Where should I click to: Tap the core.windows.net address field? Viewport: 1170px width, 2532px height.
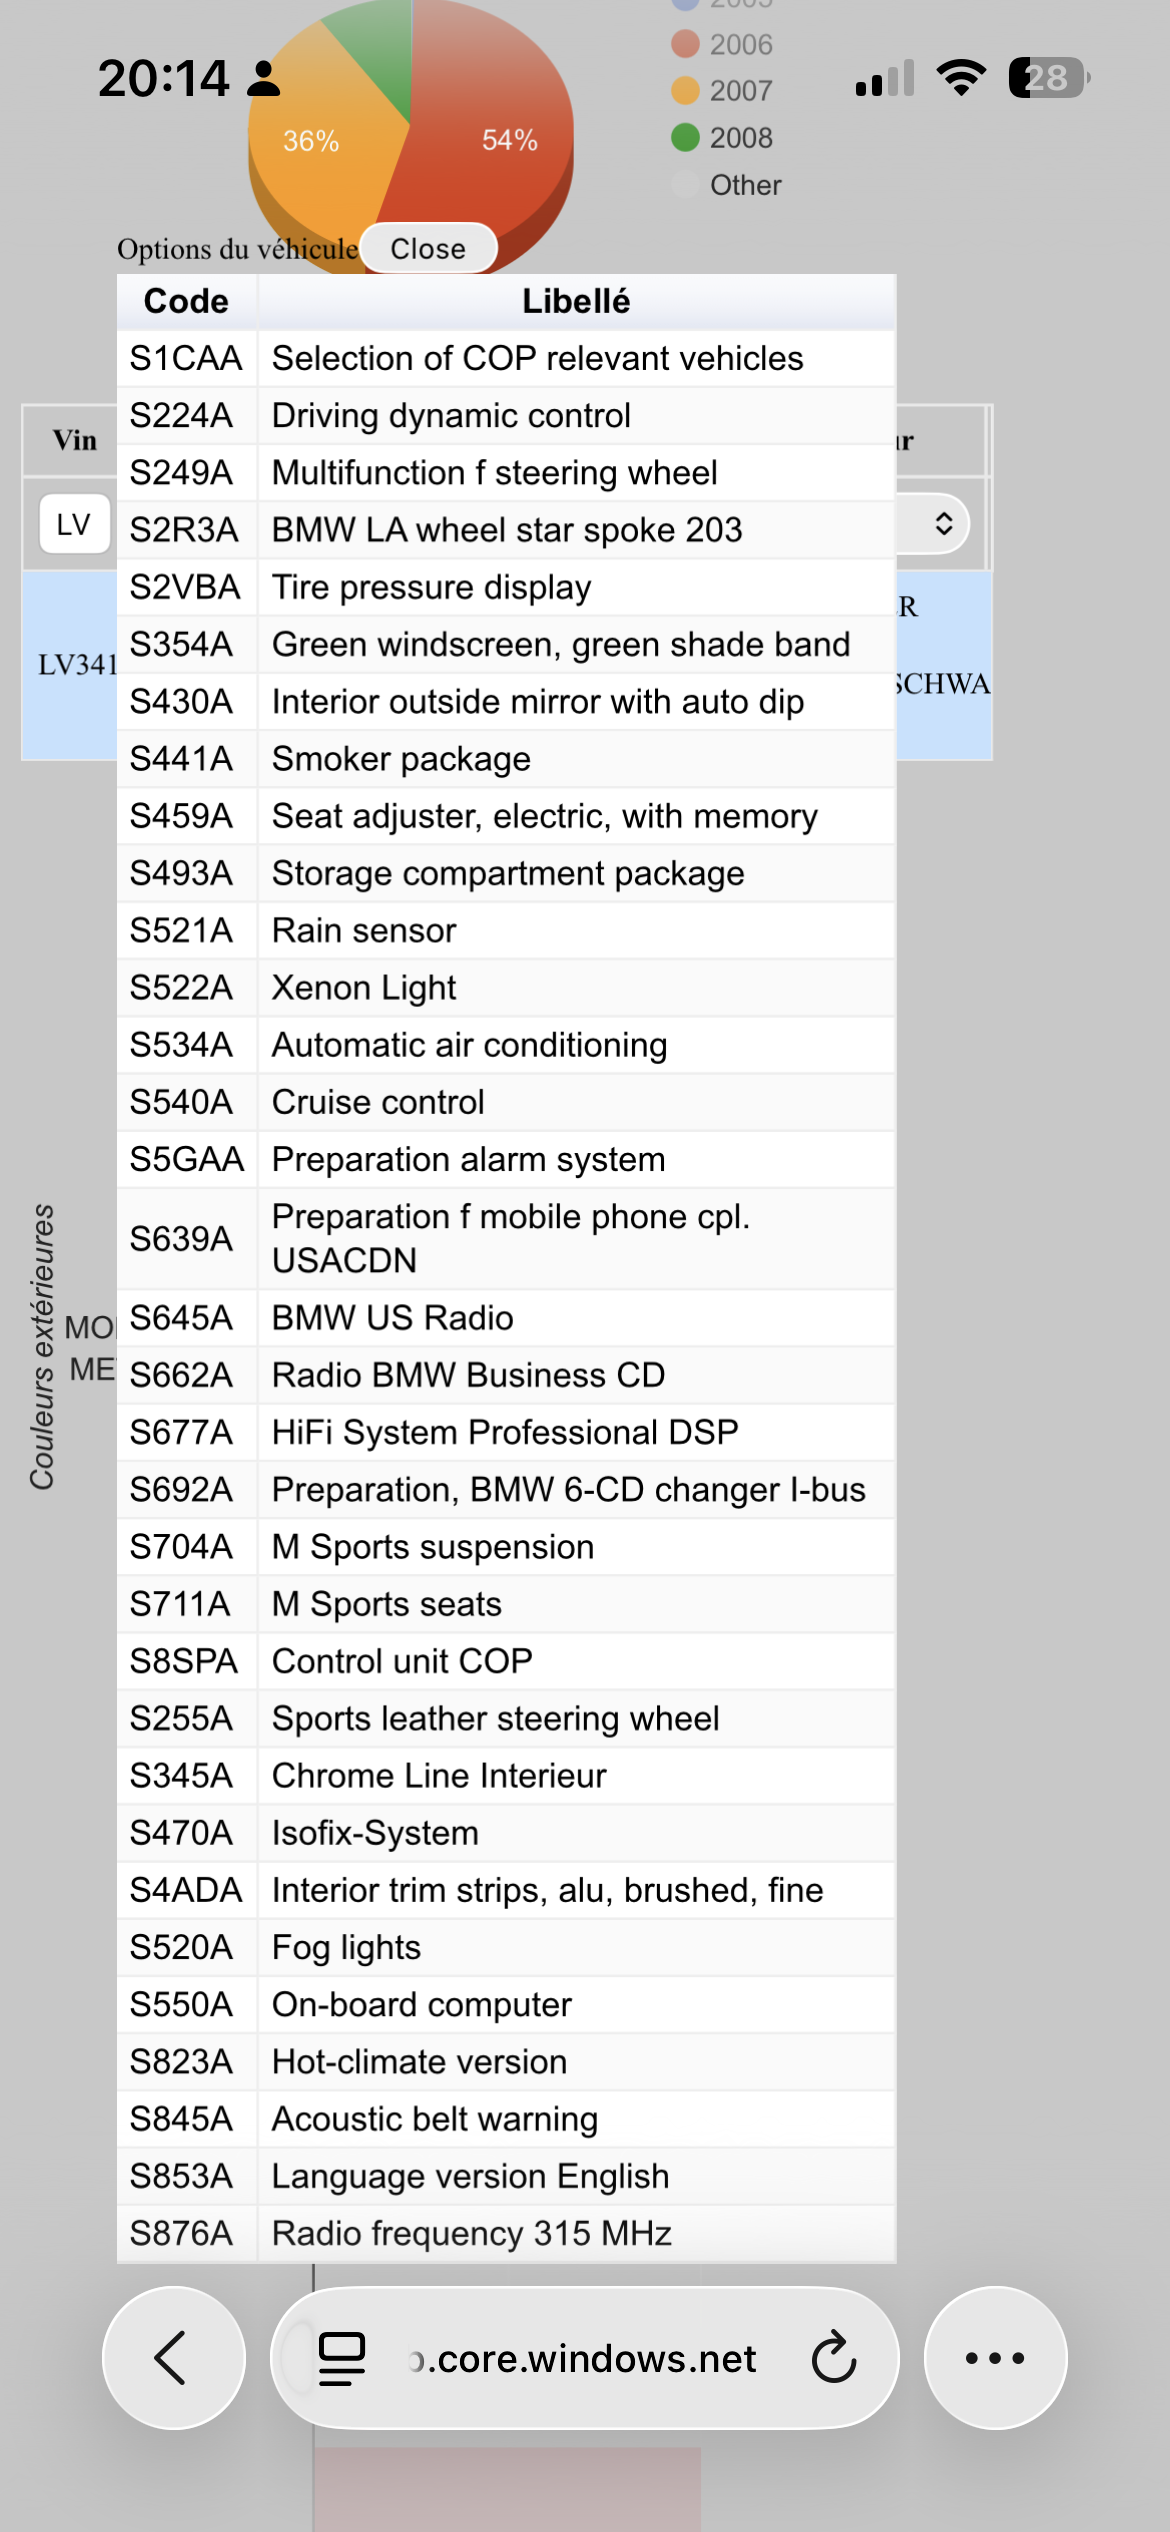(x=584, y=2358)
